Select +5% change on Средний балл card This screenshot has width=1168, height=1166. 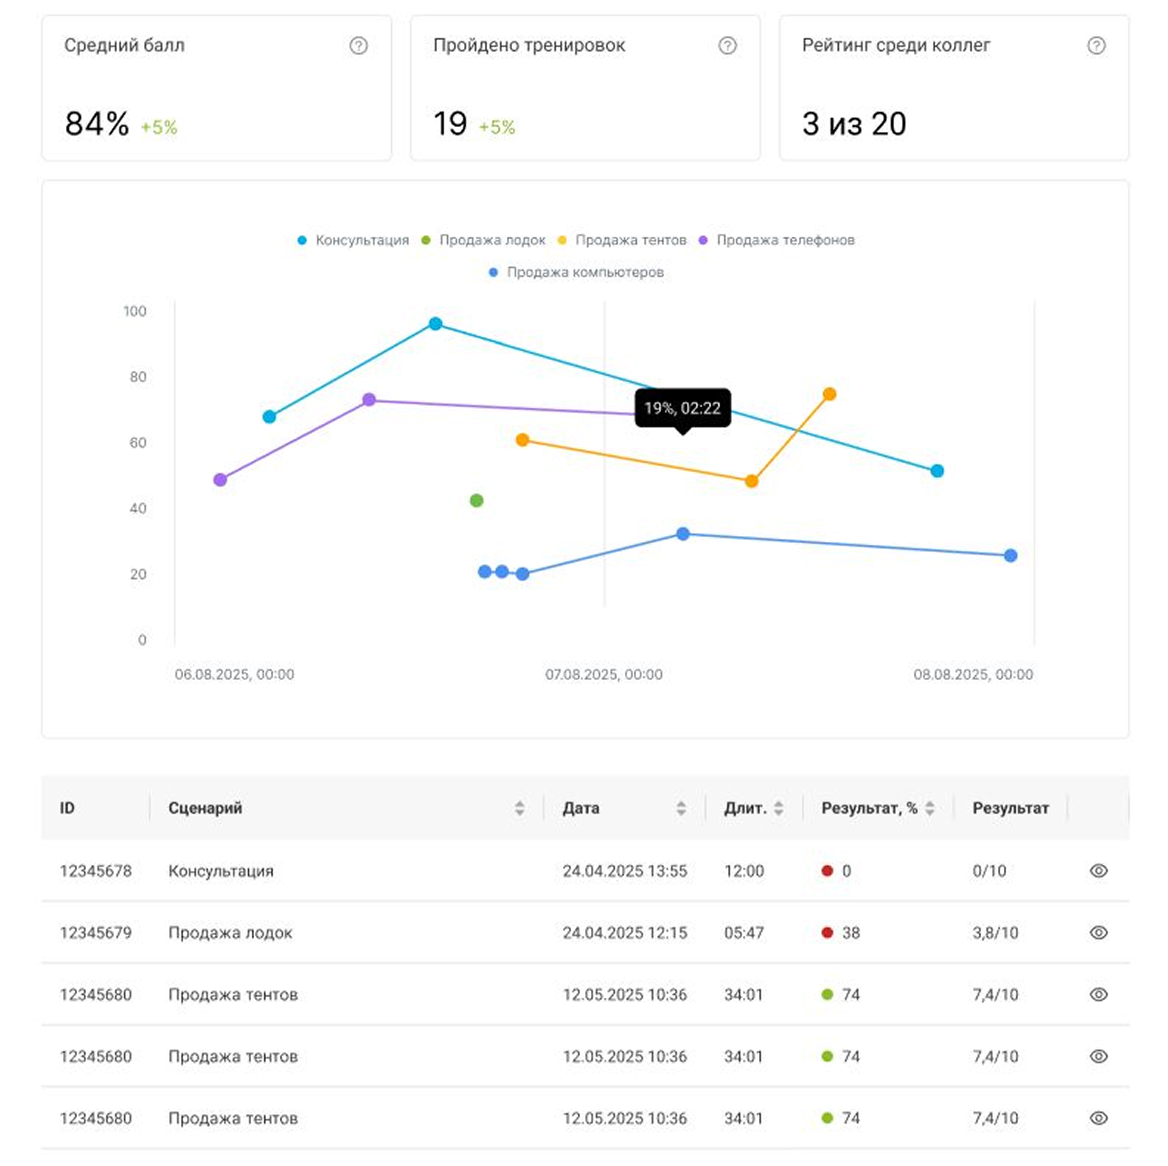point(159,127)
